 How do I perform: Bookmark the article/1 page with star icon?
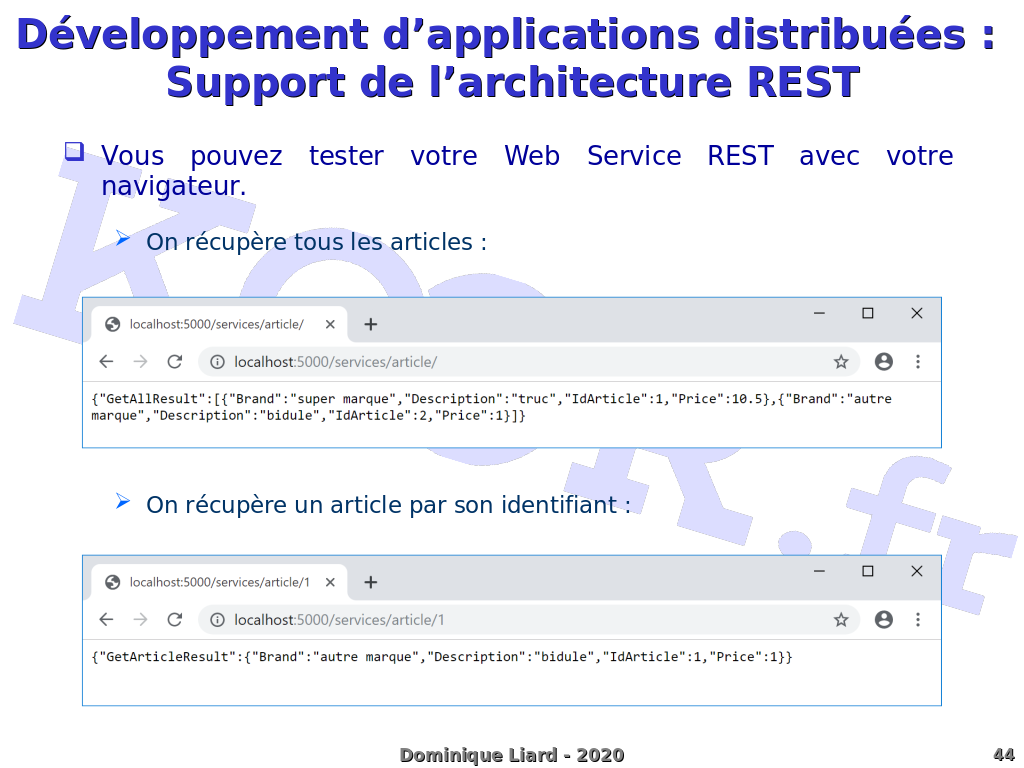(841, 620)
